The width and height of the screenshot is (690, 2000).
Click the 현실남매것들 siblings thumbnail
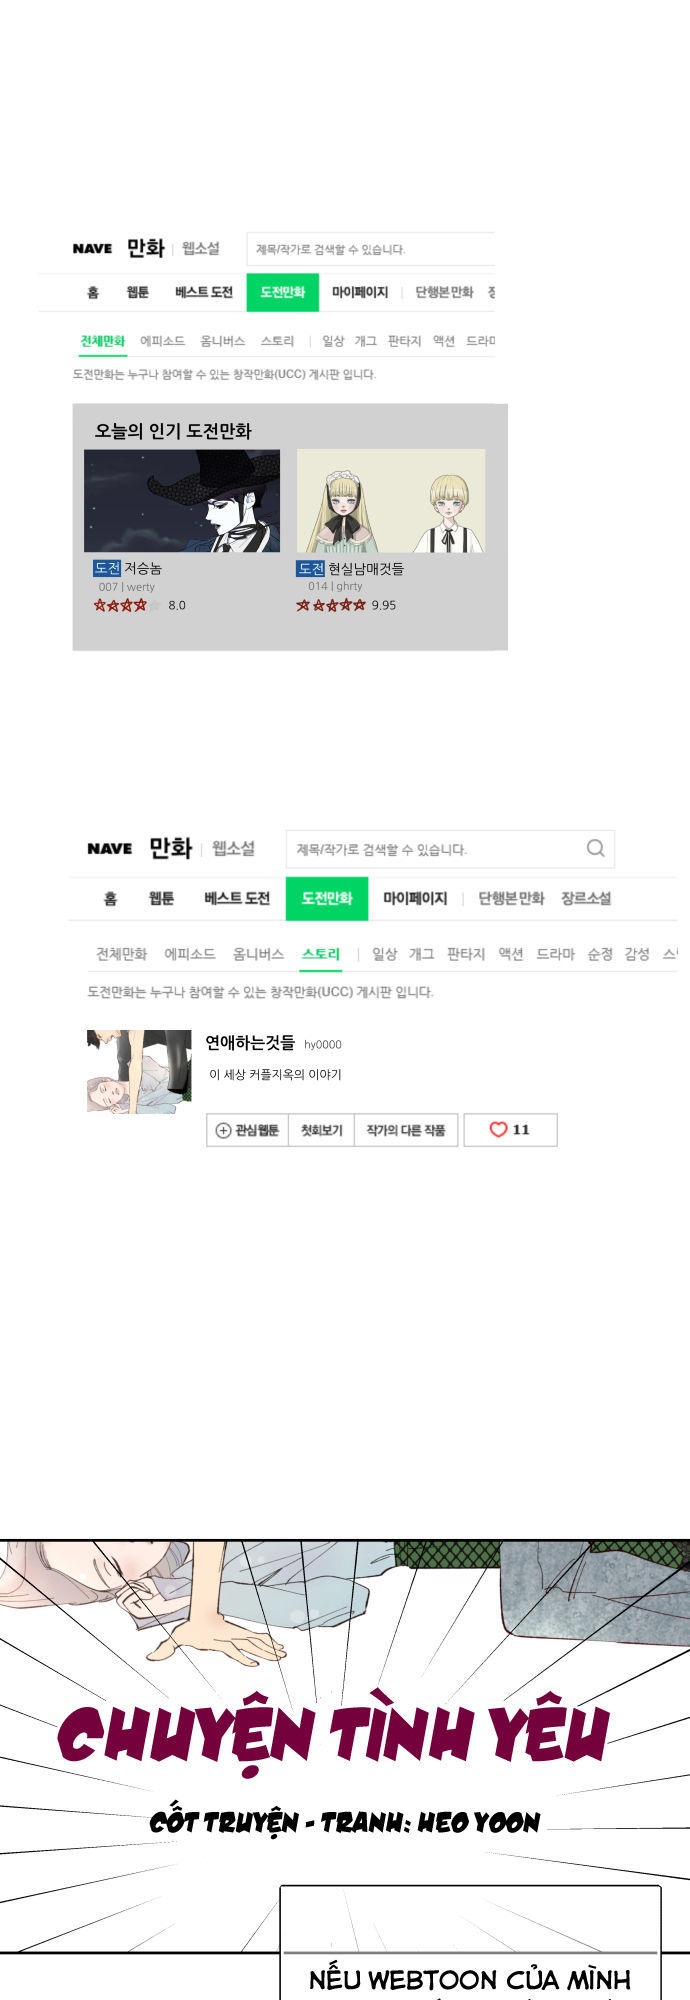pyautogui.click(x=391, y=501)
